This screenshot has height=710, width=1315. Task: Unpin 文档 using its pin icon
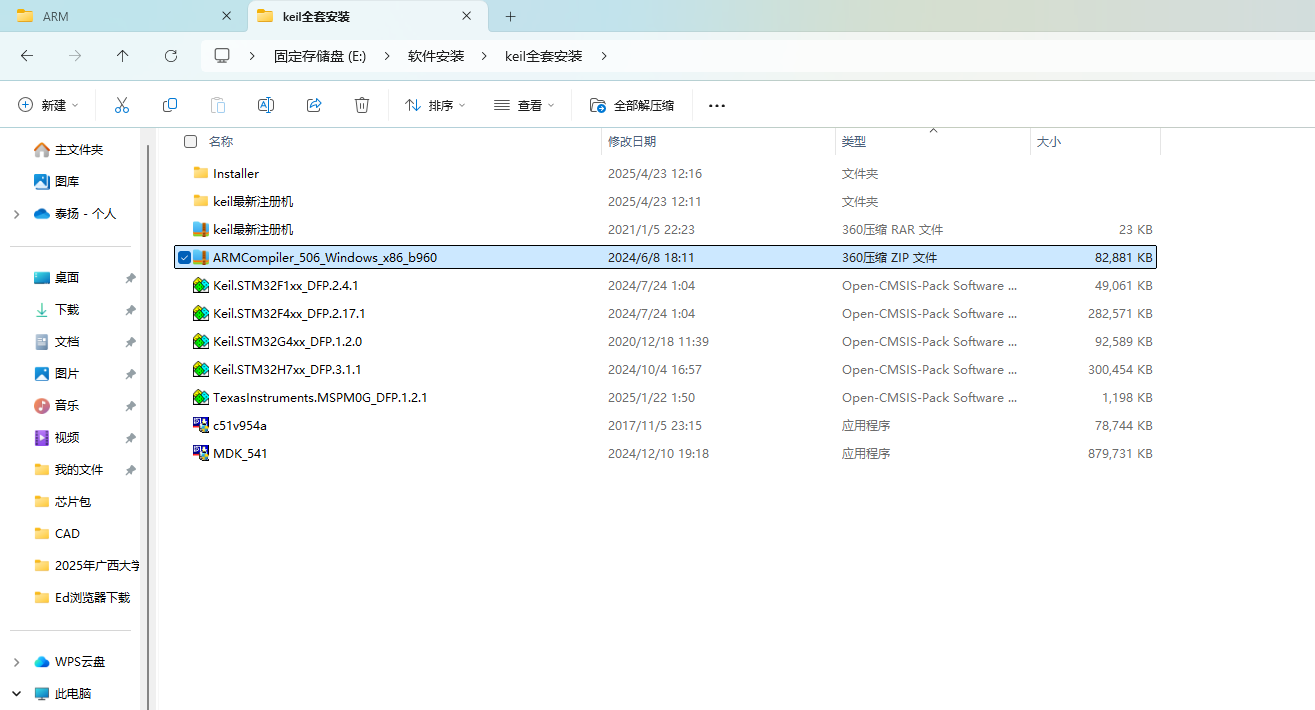(x=130, y=342)
